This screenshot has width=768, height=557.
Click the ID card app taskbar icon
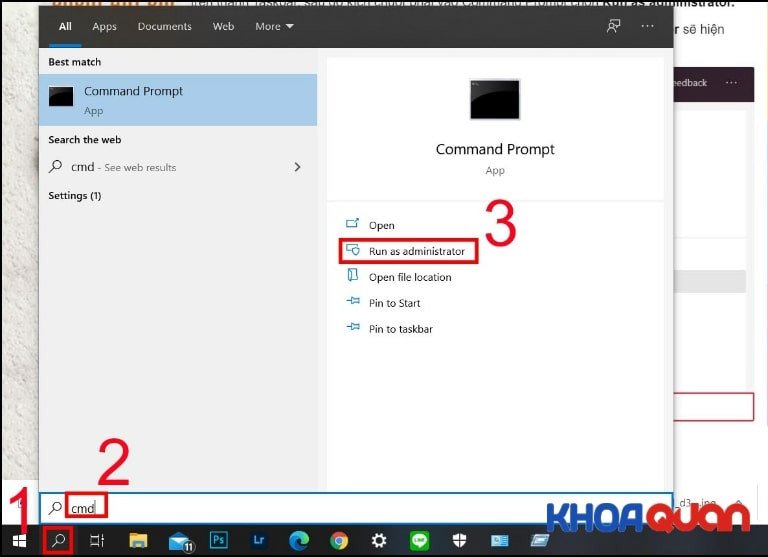(500, 541)
